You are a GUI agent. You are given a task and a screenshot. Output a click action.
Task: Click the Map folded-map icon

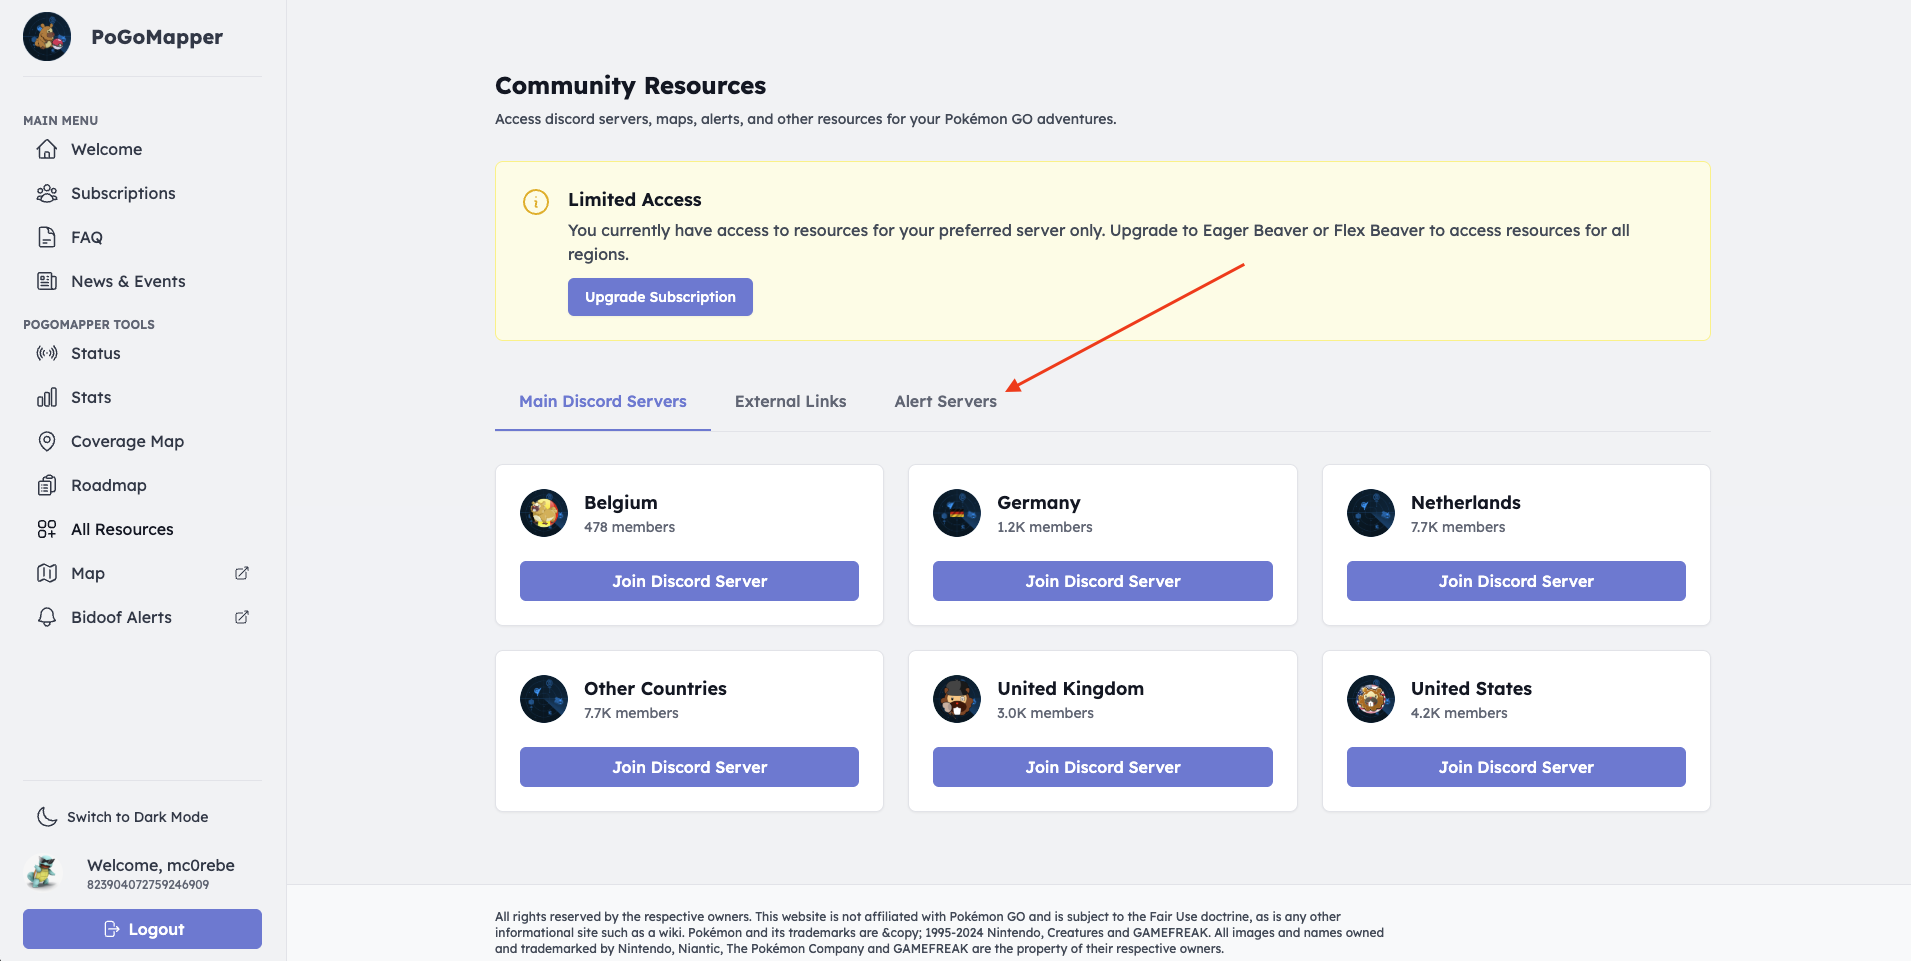click(x=47, y=573)
